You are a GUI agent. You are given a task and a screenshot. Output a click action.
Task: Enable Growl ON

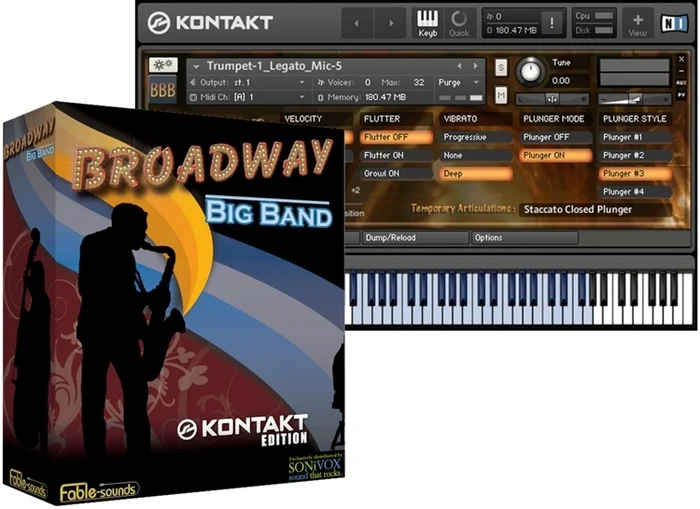396,174
